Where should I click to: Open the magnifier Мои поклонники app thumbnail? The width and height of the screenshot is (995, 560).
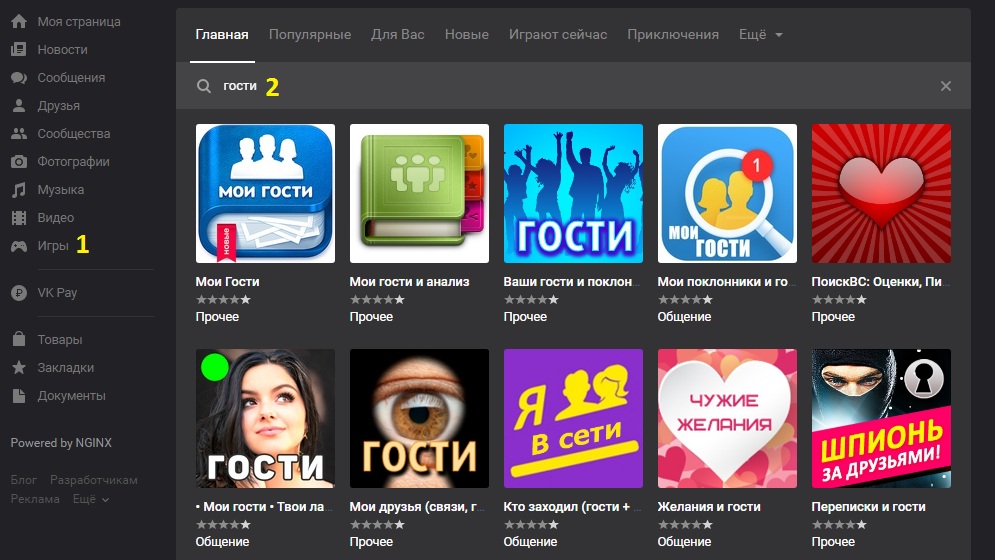point(727,193)
